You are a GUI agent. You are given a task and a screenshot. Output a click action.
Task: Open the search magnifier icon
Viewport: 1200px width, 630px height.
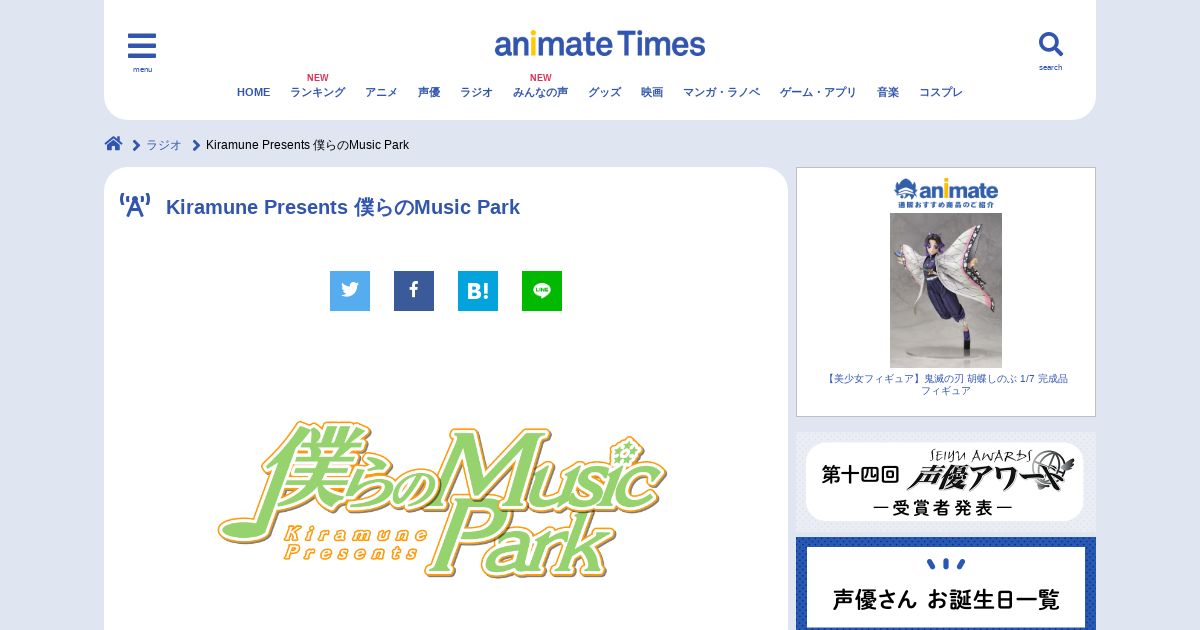[1050, 44]
